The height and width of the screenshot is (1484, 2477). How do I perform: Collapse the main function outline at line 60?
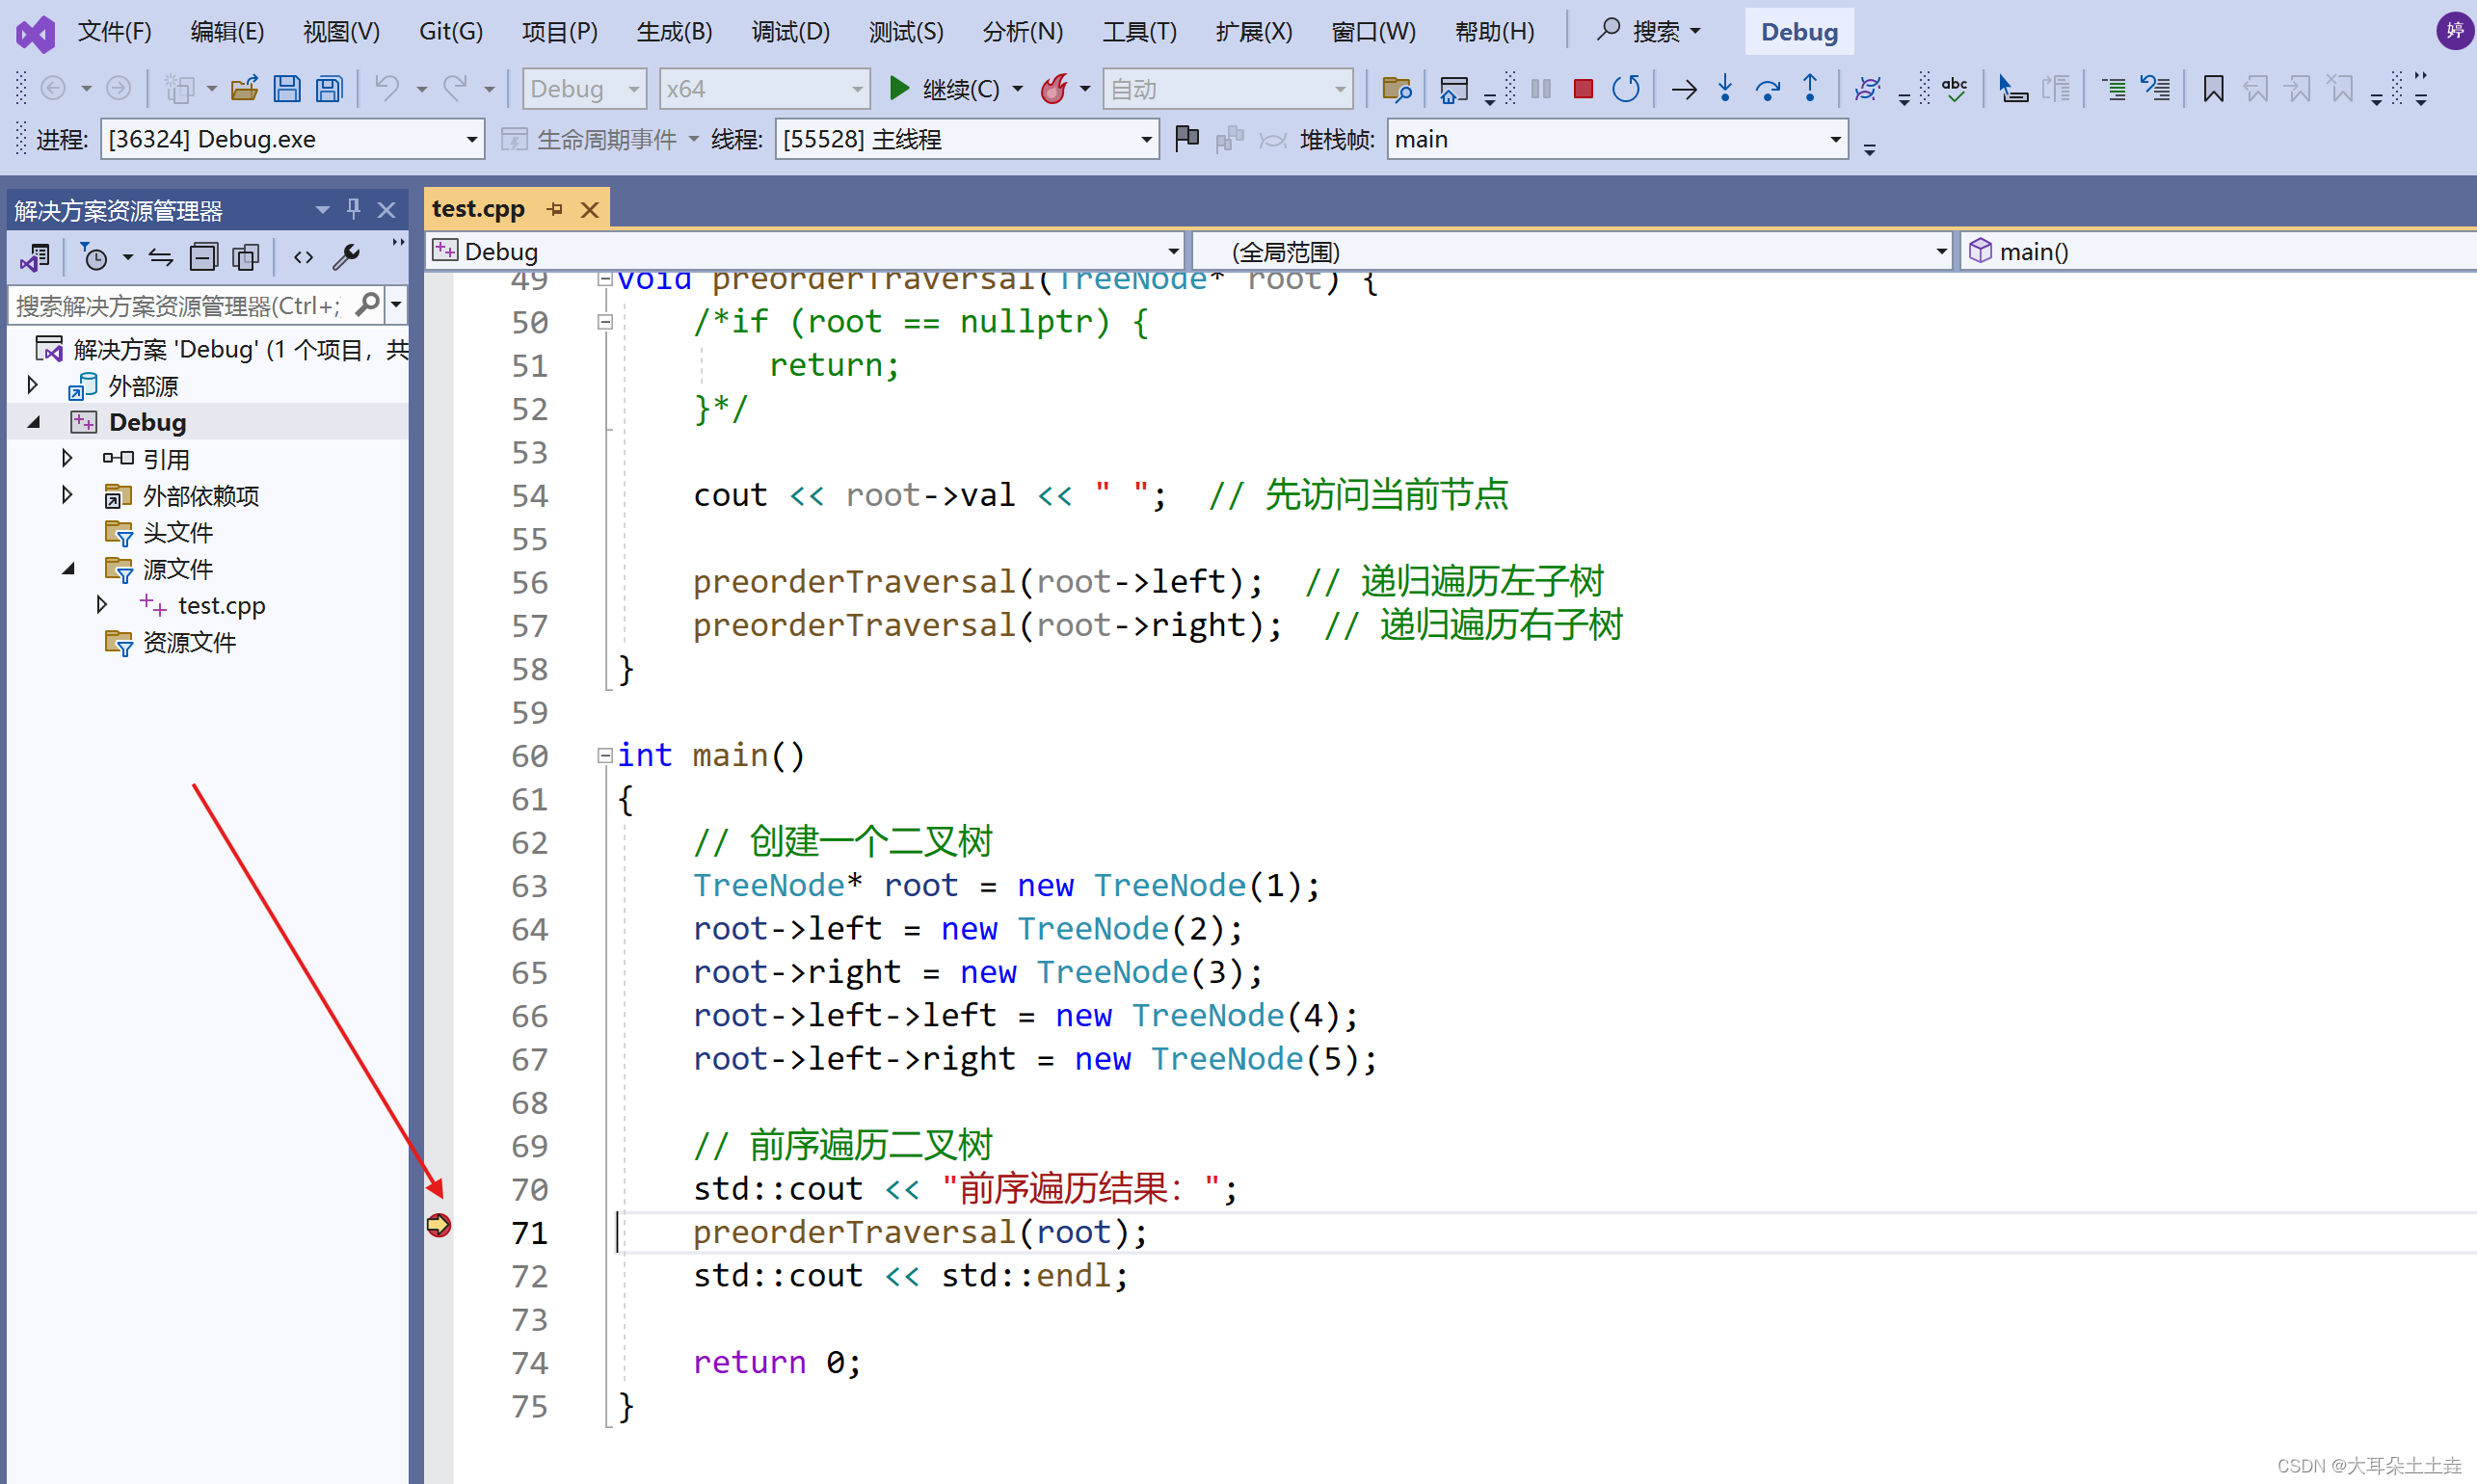[x=604, y=756]
